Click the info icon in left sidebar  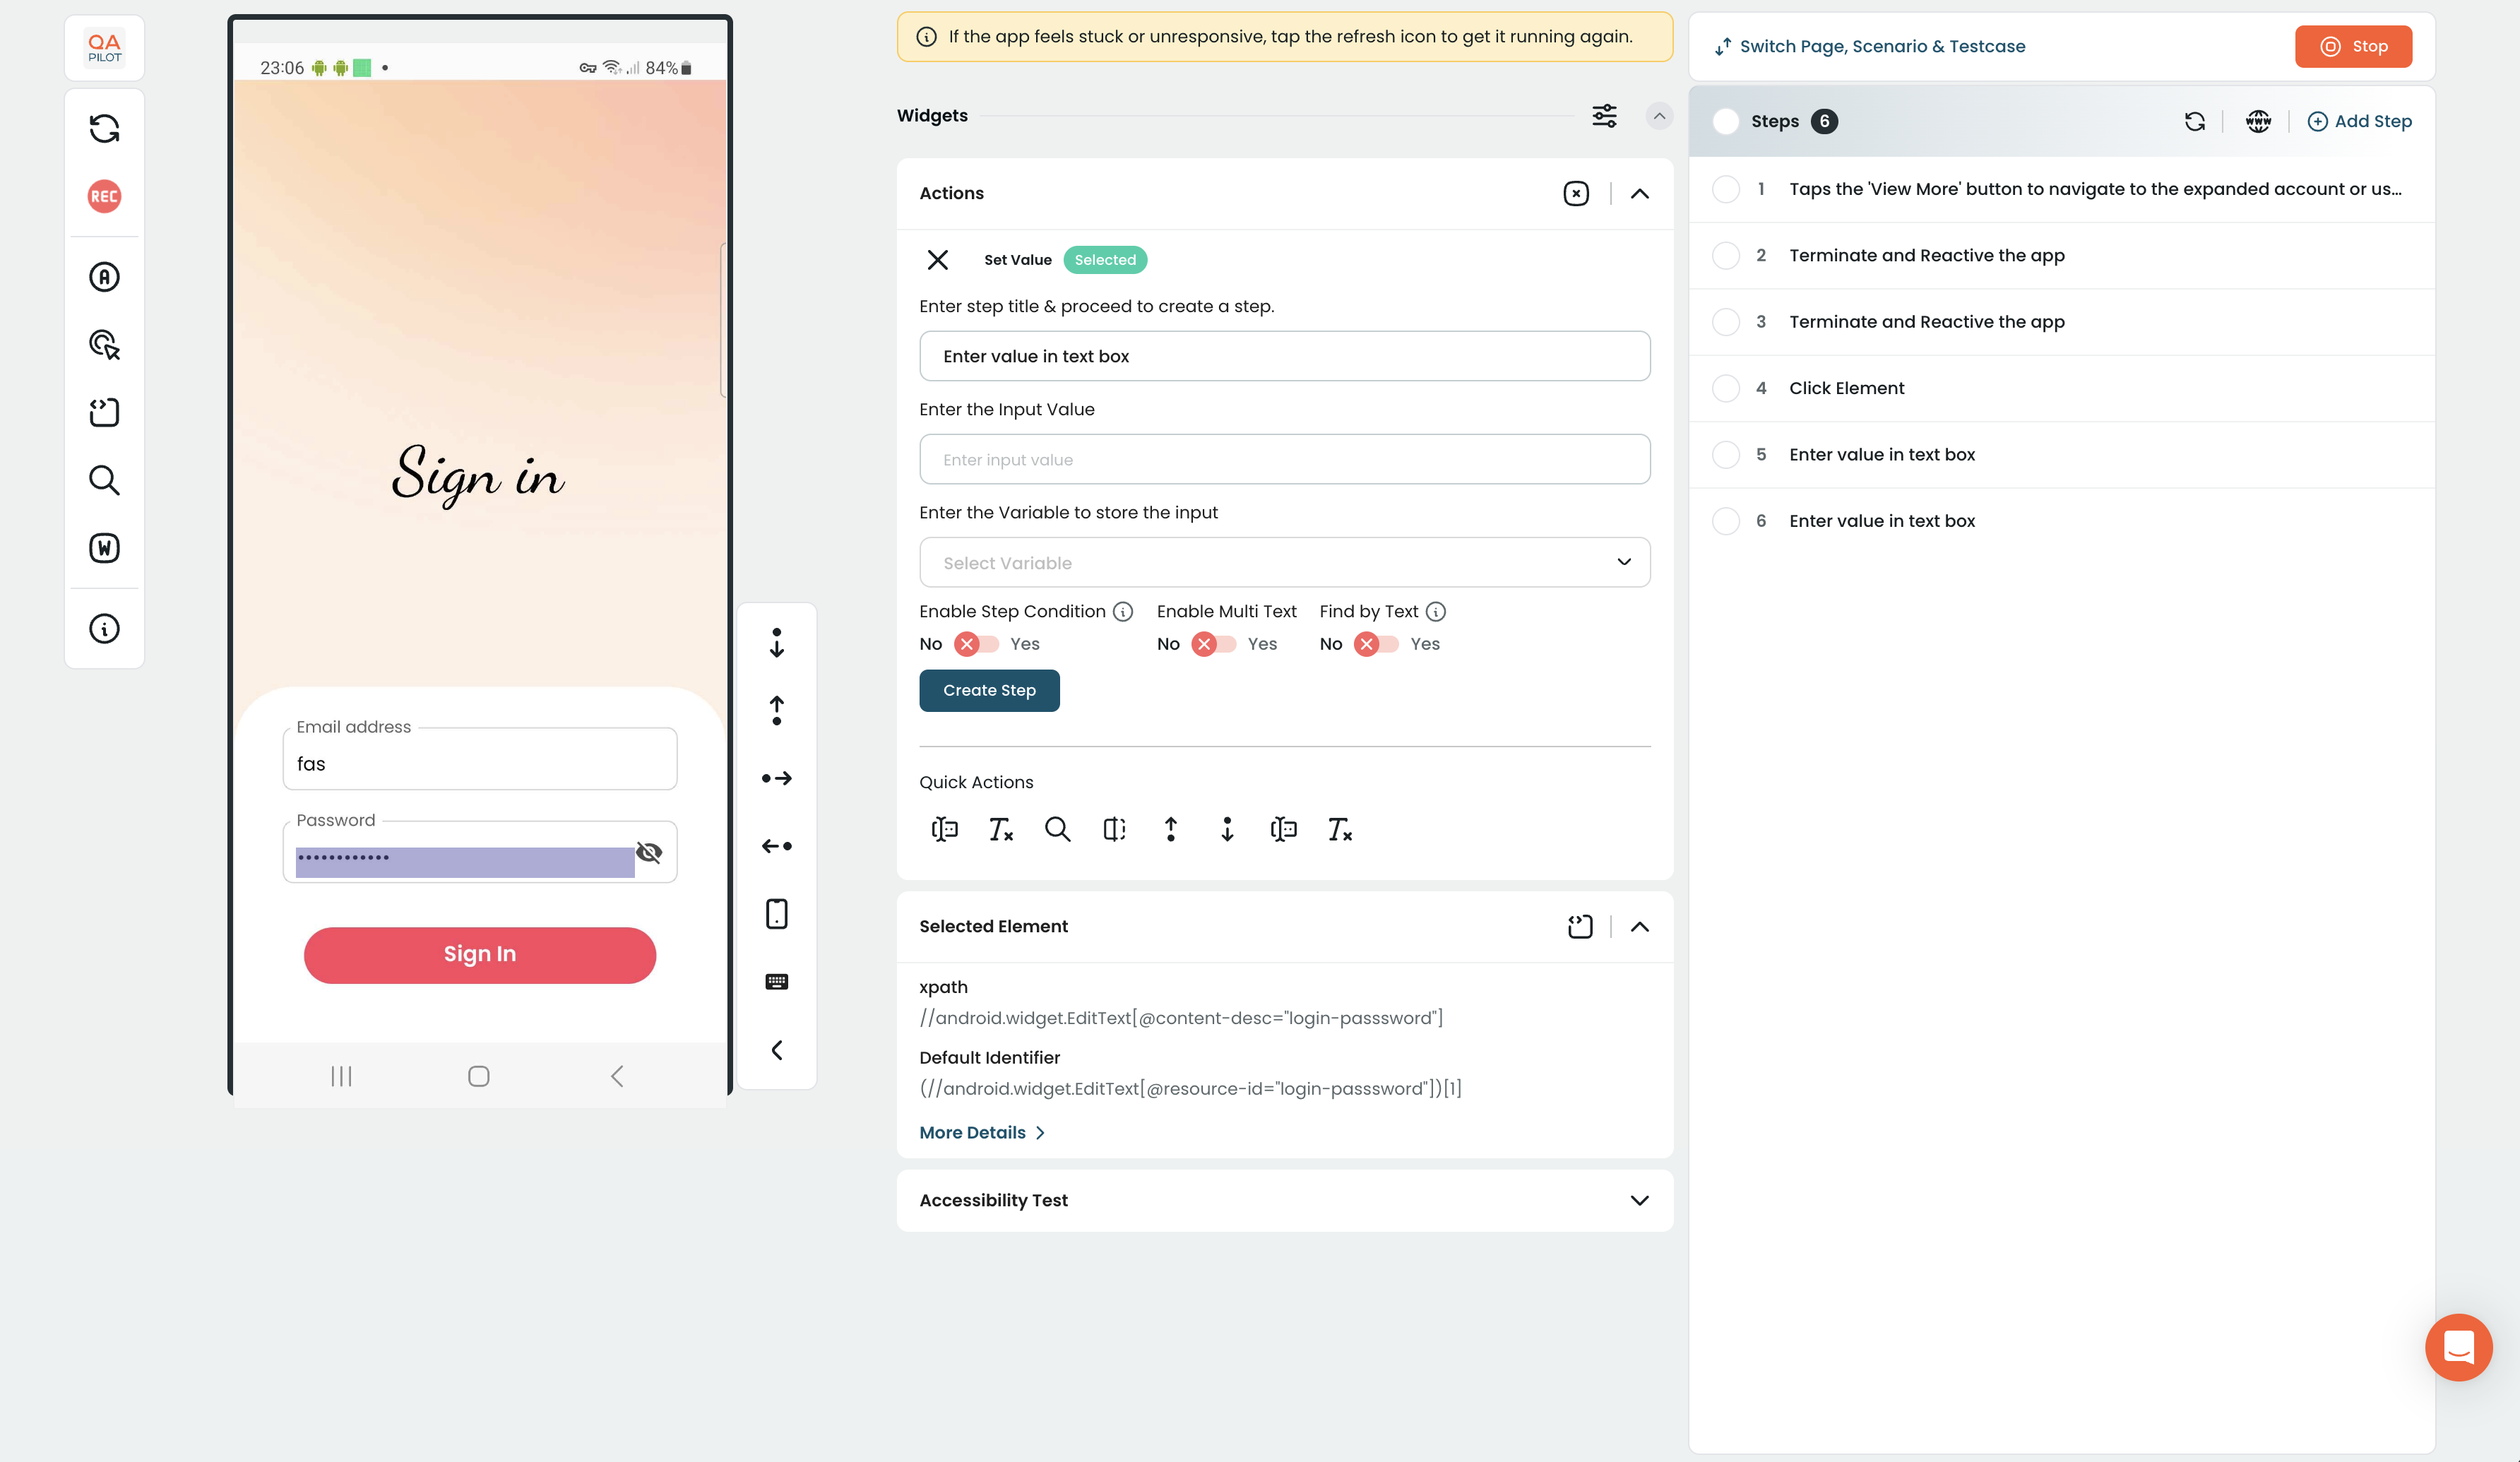(104, 628)
